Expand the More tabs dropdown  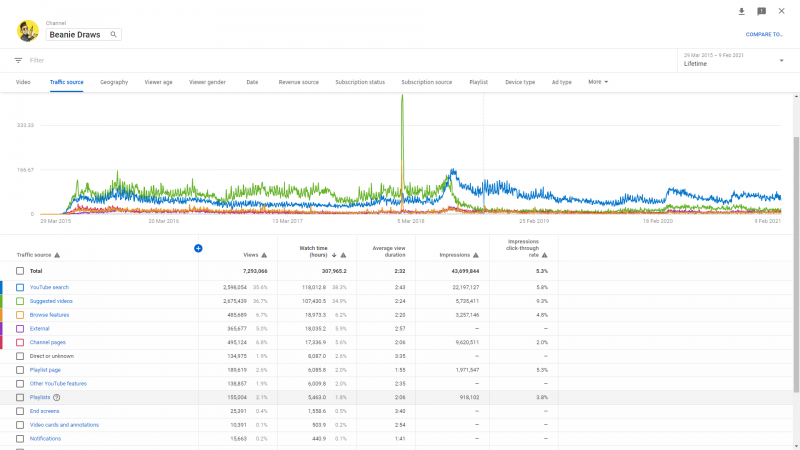pyautogui.click(x=598, y=82)
